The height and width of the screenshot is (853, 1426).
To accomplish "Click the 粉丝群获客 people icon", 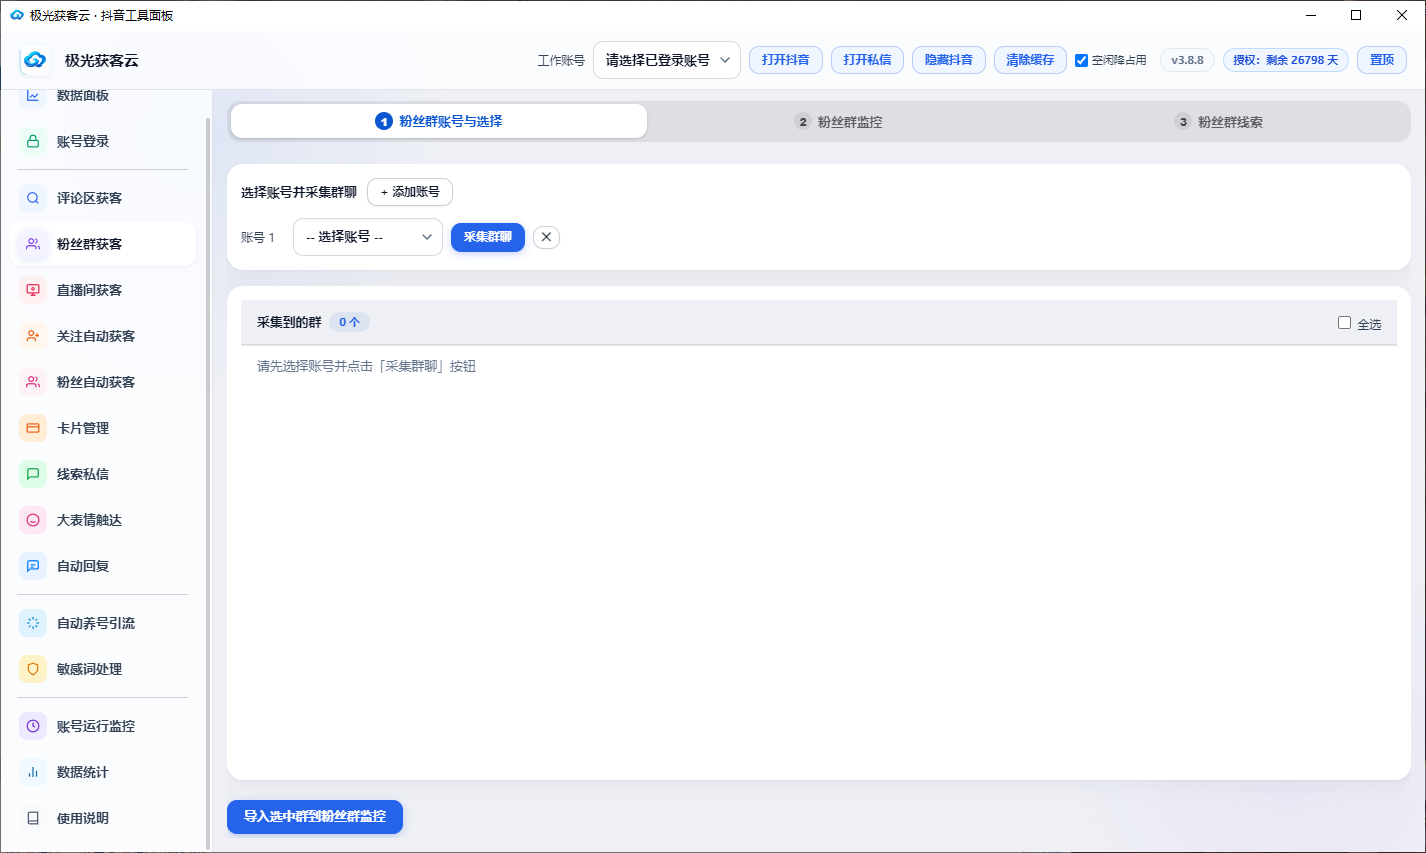I will (33, 244).
